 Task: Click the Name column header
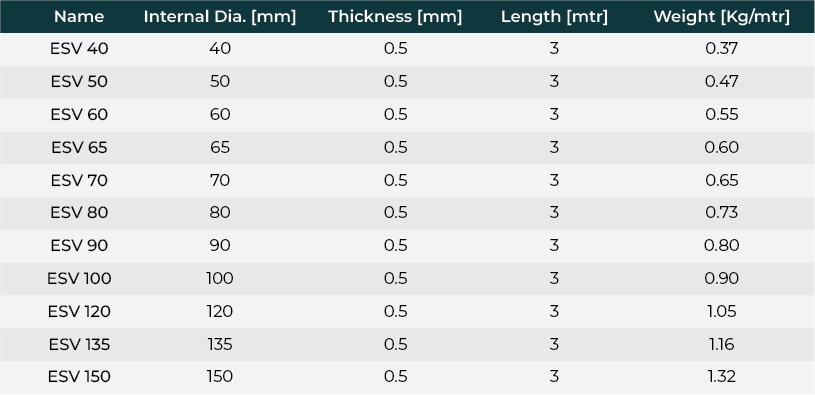coord(79,17)
